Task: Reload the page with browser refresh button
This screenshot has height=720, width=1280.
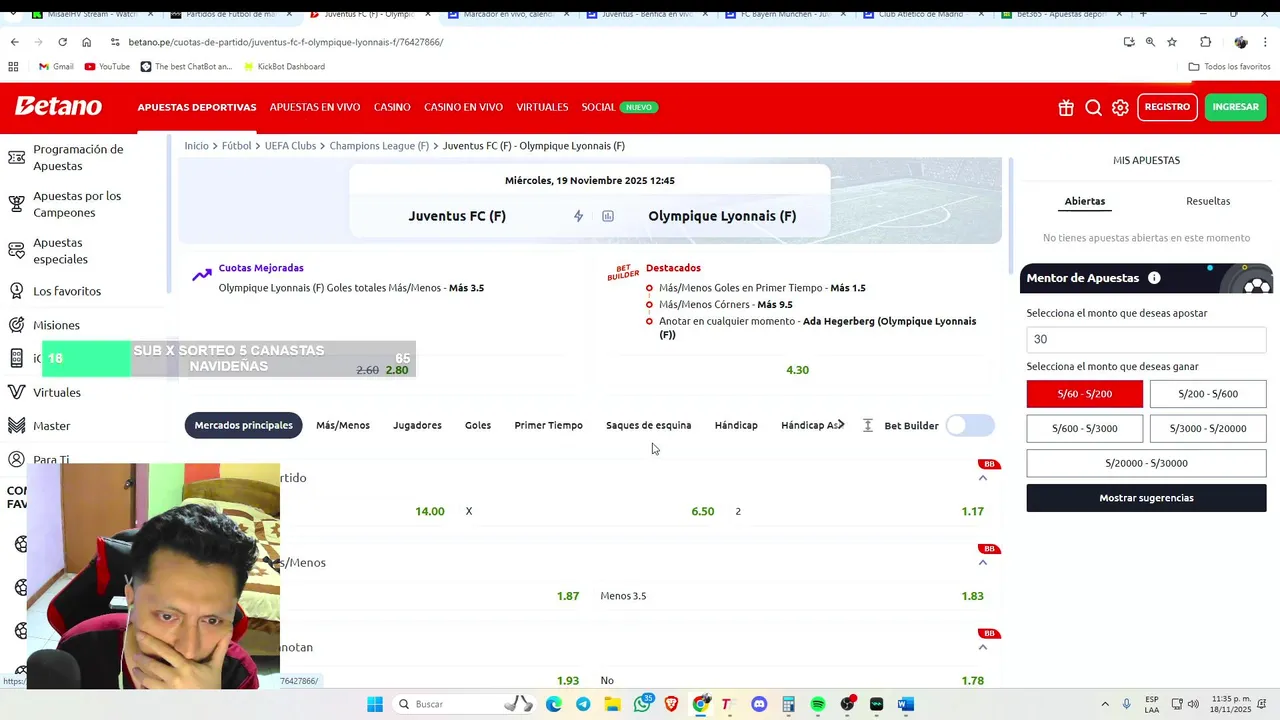Action: [62, 42]
